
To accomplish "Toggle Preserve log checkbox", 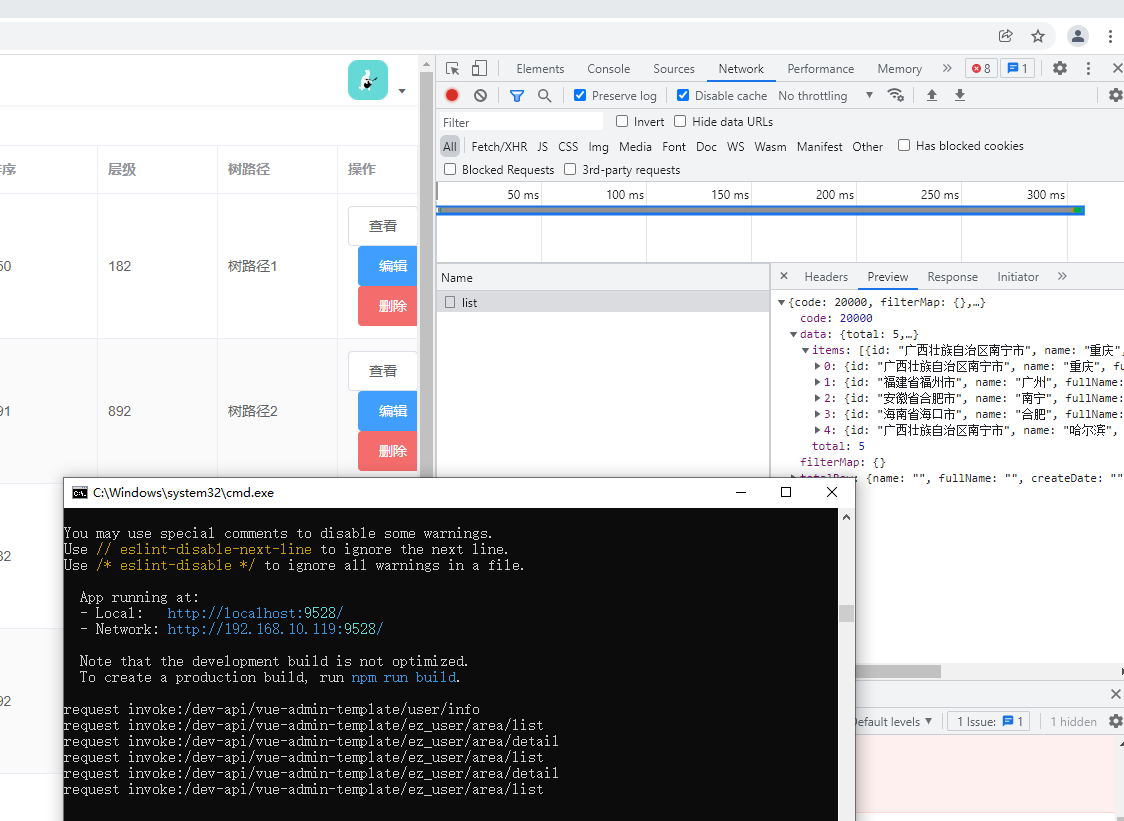I will tap(580, 95).
